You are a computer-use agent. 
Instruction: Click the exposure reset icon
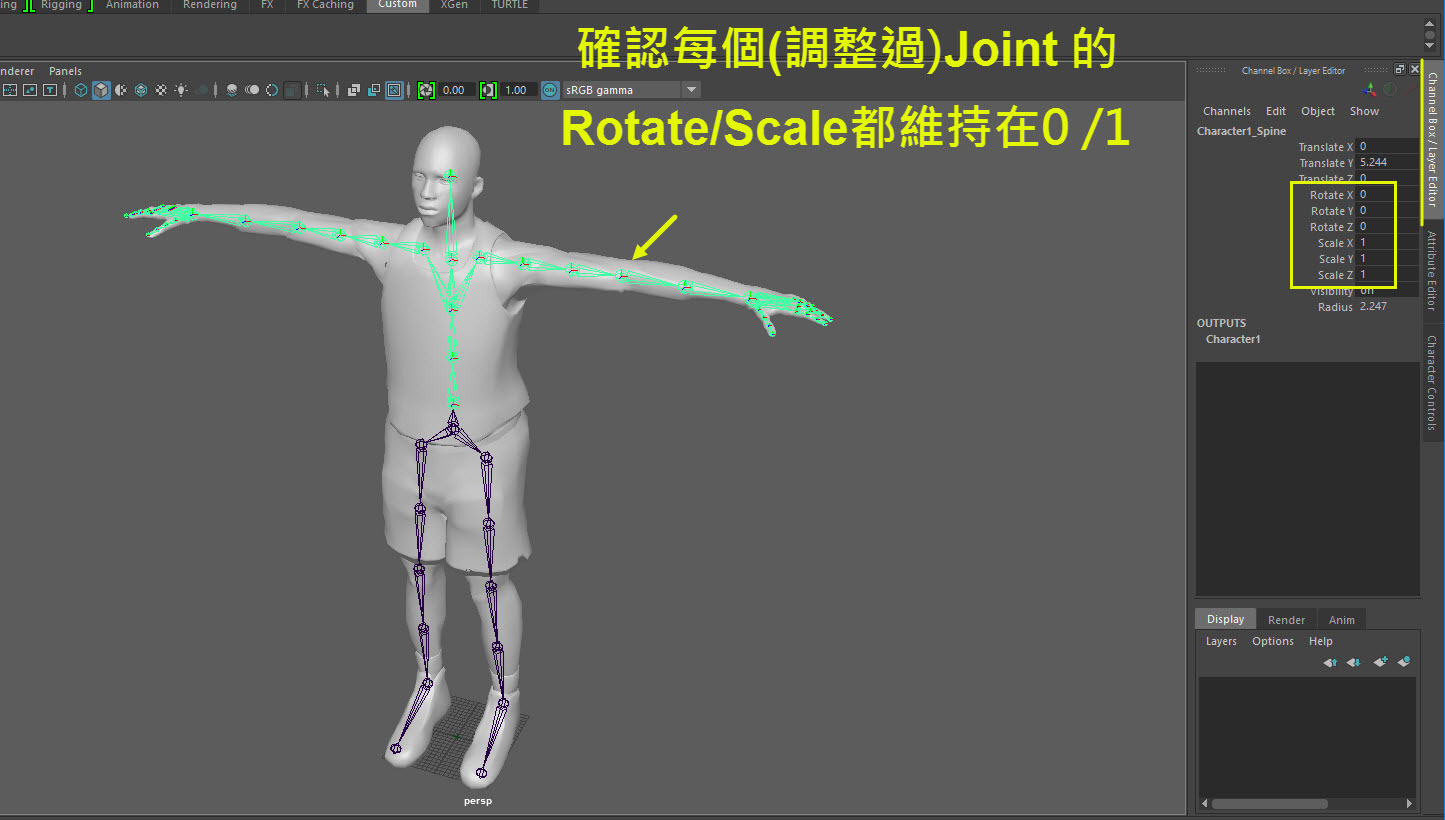click(x=426, y=90)
